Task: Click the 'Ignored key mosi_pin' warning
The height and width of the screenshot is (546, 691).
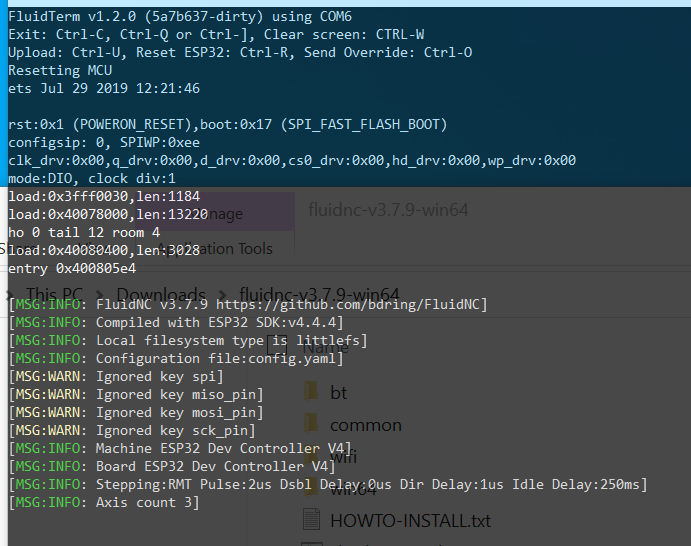Action: coord(136,412)
